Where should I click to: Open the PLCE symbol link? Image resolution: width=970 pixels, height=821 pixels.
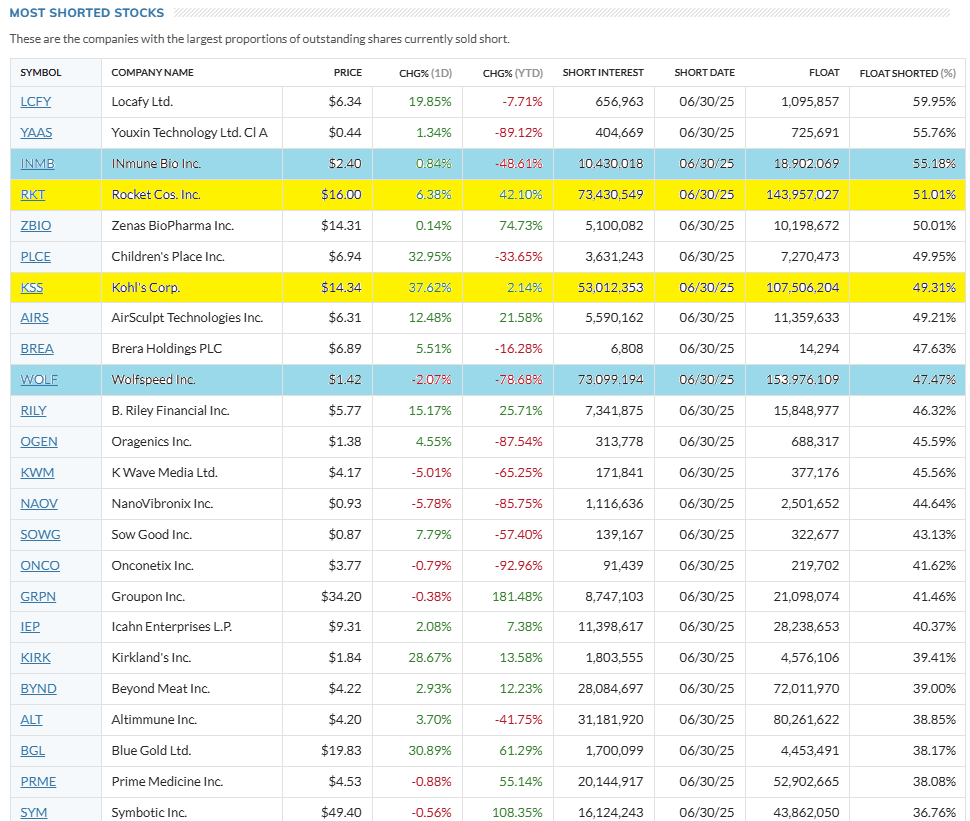[x=35, y=256]
